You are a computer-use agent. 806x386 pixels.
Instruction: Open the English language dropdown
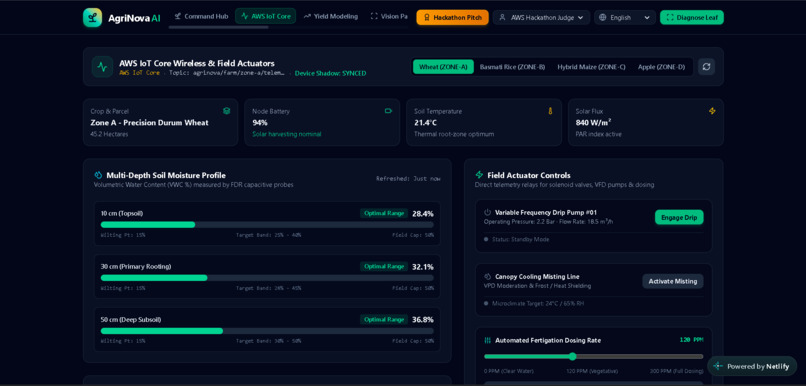pos(625,17)
